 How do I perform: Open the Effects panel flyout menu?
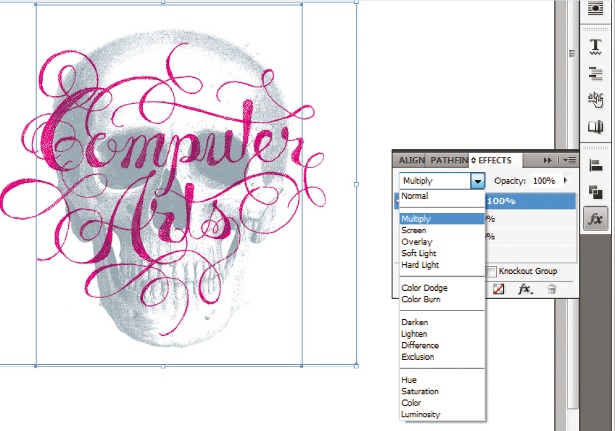(570, 160)
